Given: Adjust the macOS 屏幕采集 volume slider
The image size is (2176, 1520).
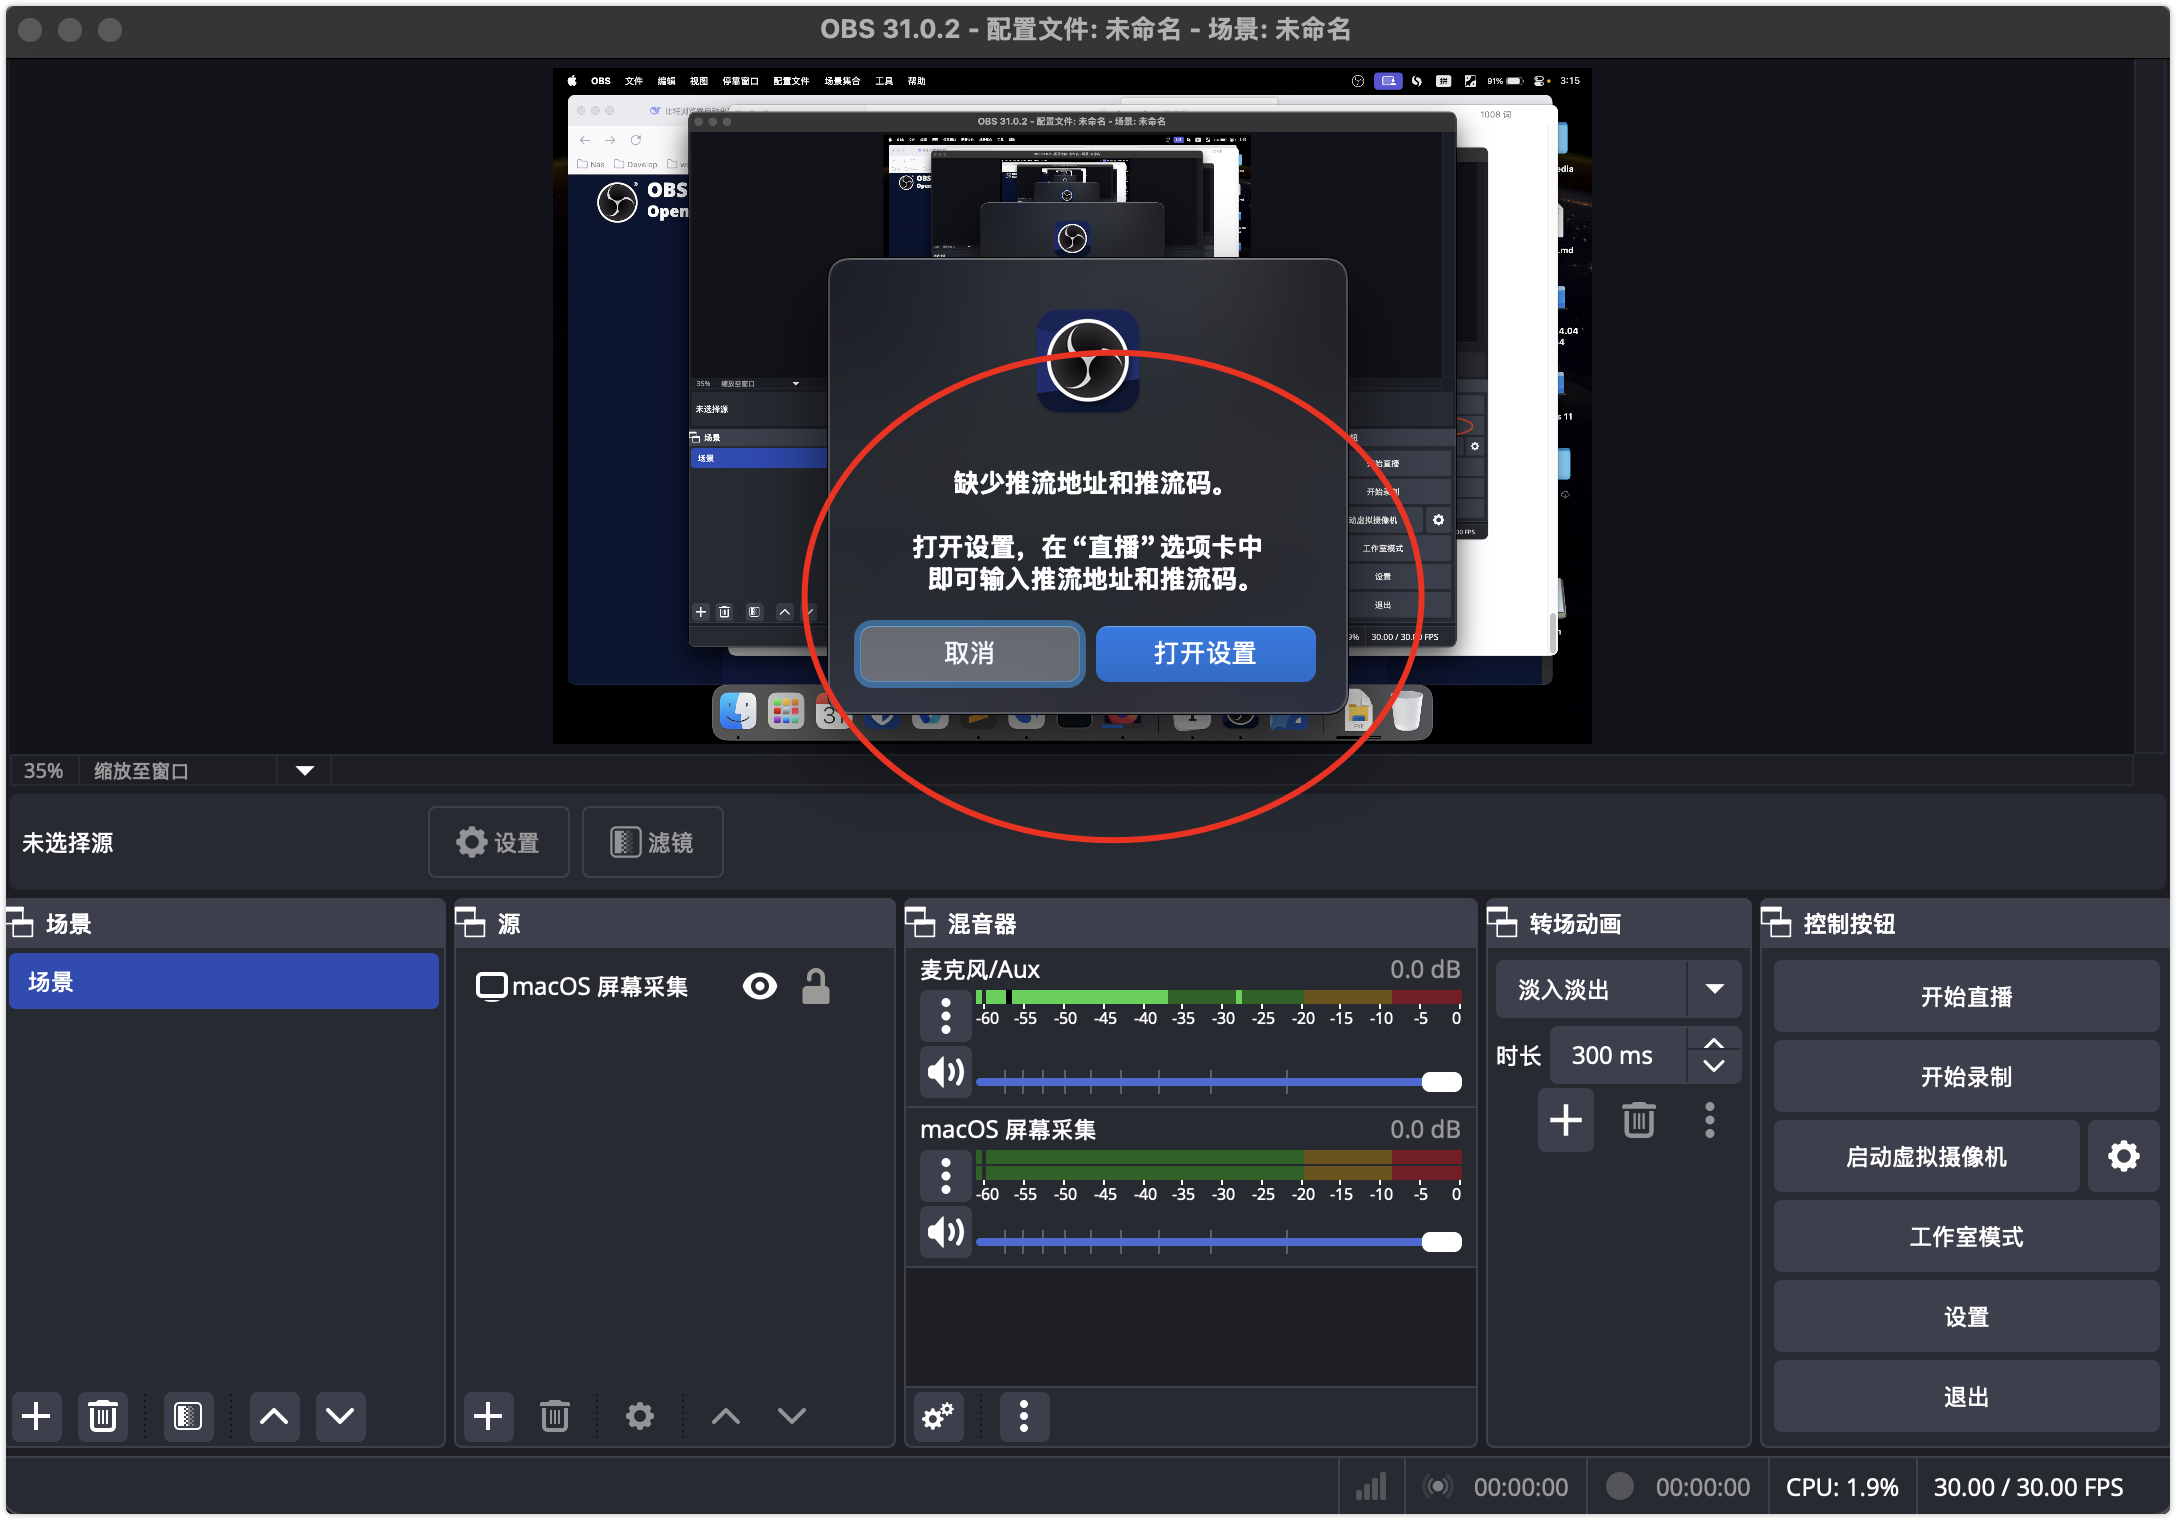Looking at the screenshot, I should tap(1218, 1241).
